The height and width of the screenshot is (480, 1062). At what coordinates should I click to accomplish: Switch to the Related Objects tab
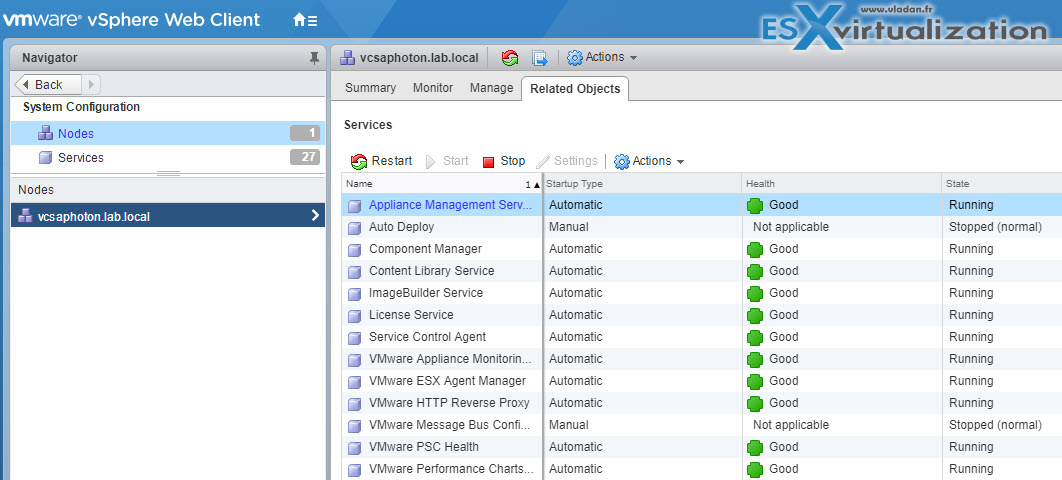tap(575, 89)
